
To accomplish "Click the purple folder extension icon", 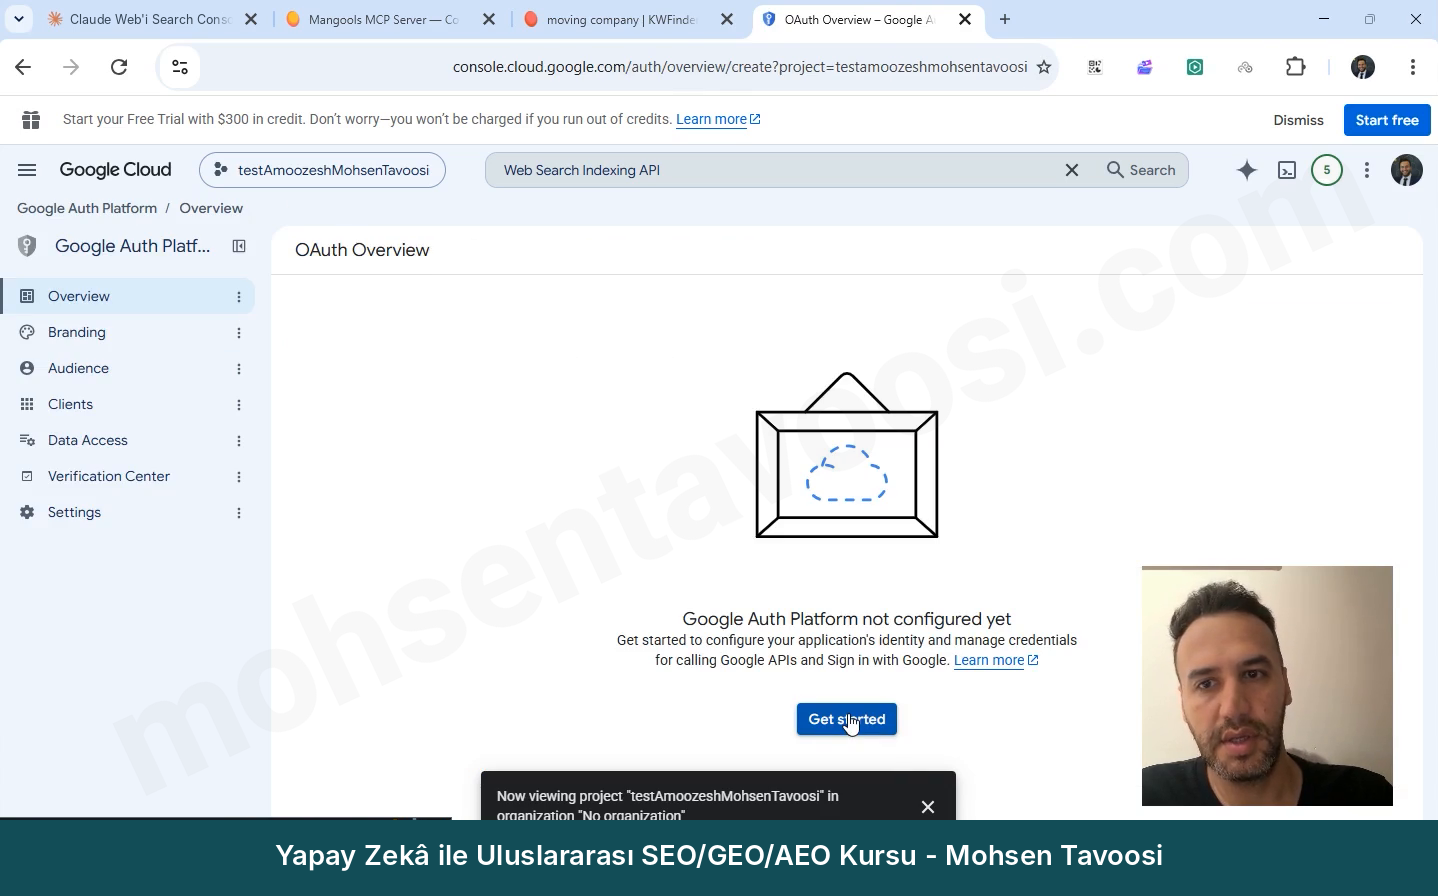I will coord(1145,67).
